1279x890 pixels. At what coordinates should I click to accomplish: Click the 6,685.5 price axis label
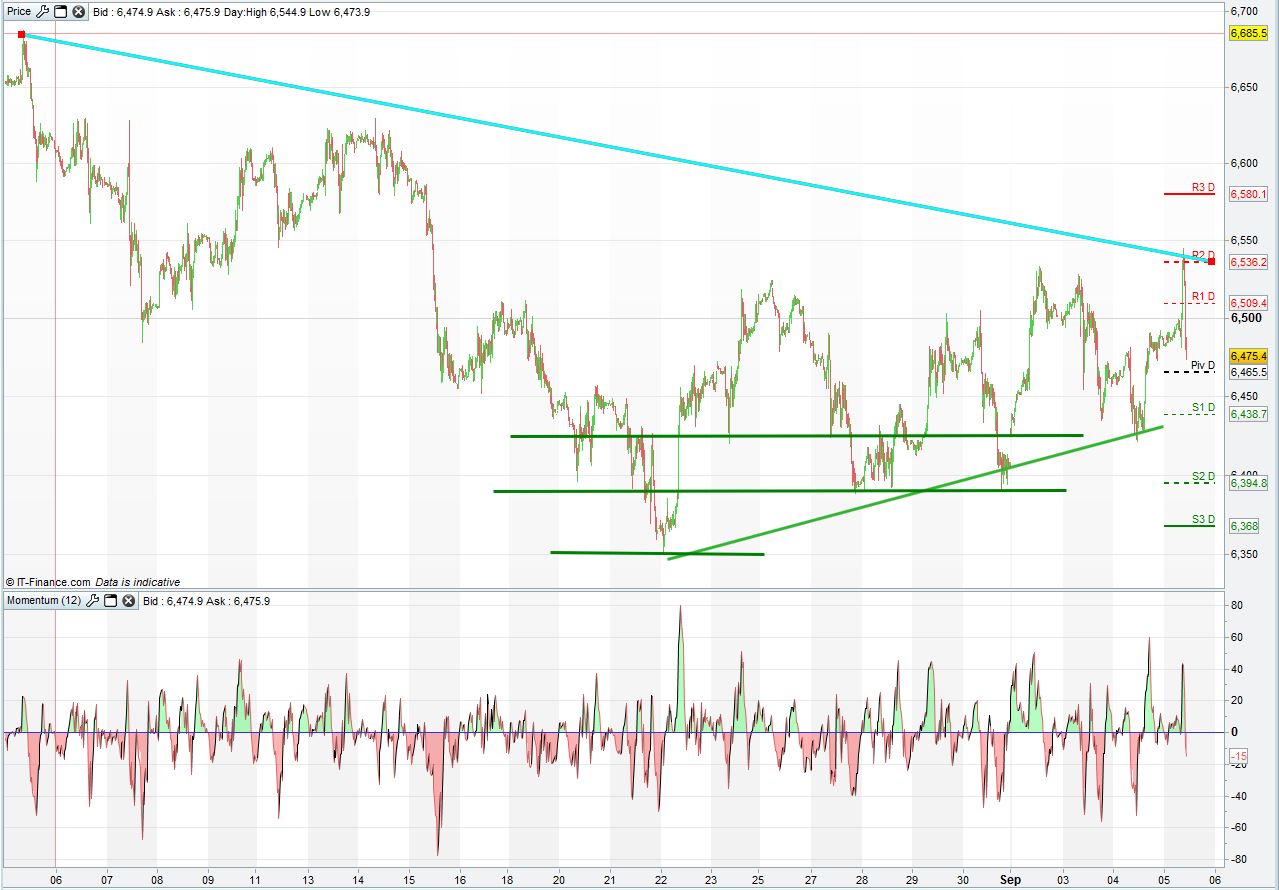[x=1248, y=33]
